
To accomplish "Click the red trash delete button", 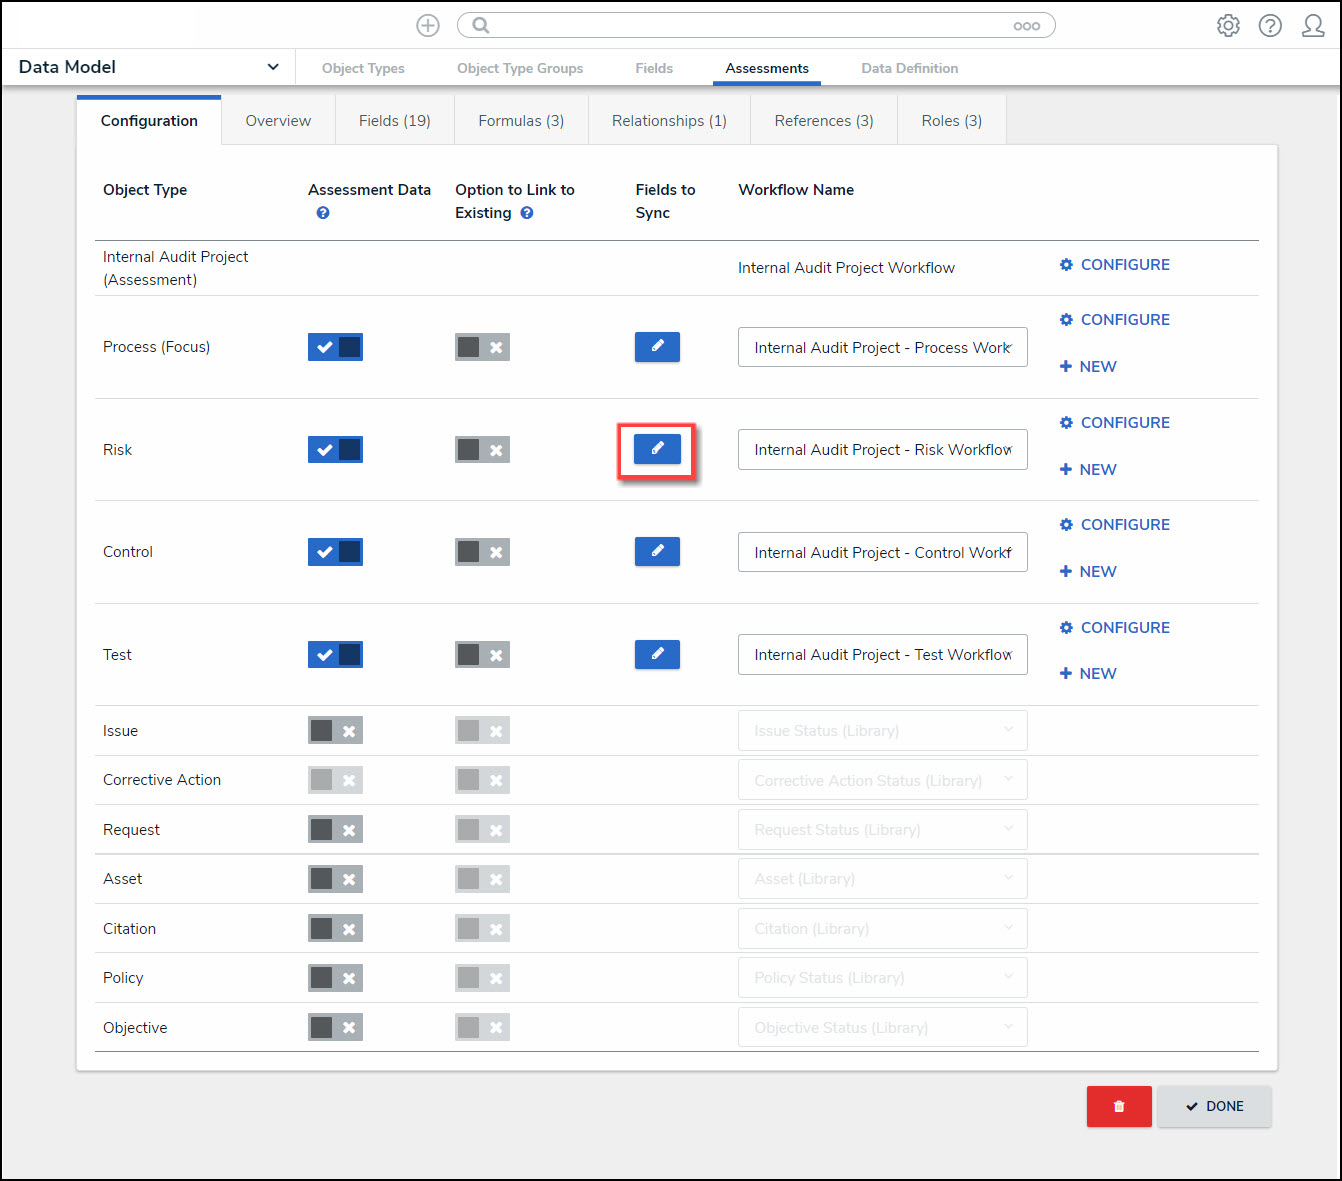I will [1119, 1106].
